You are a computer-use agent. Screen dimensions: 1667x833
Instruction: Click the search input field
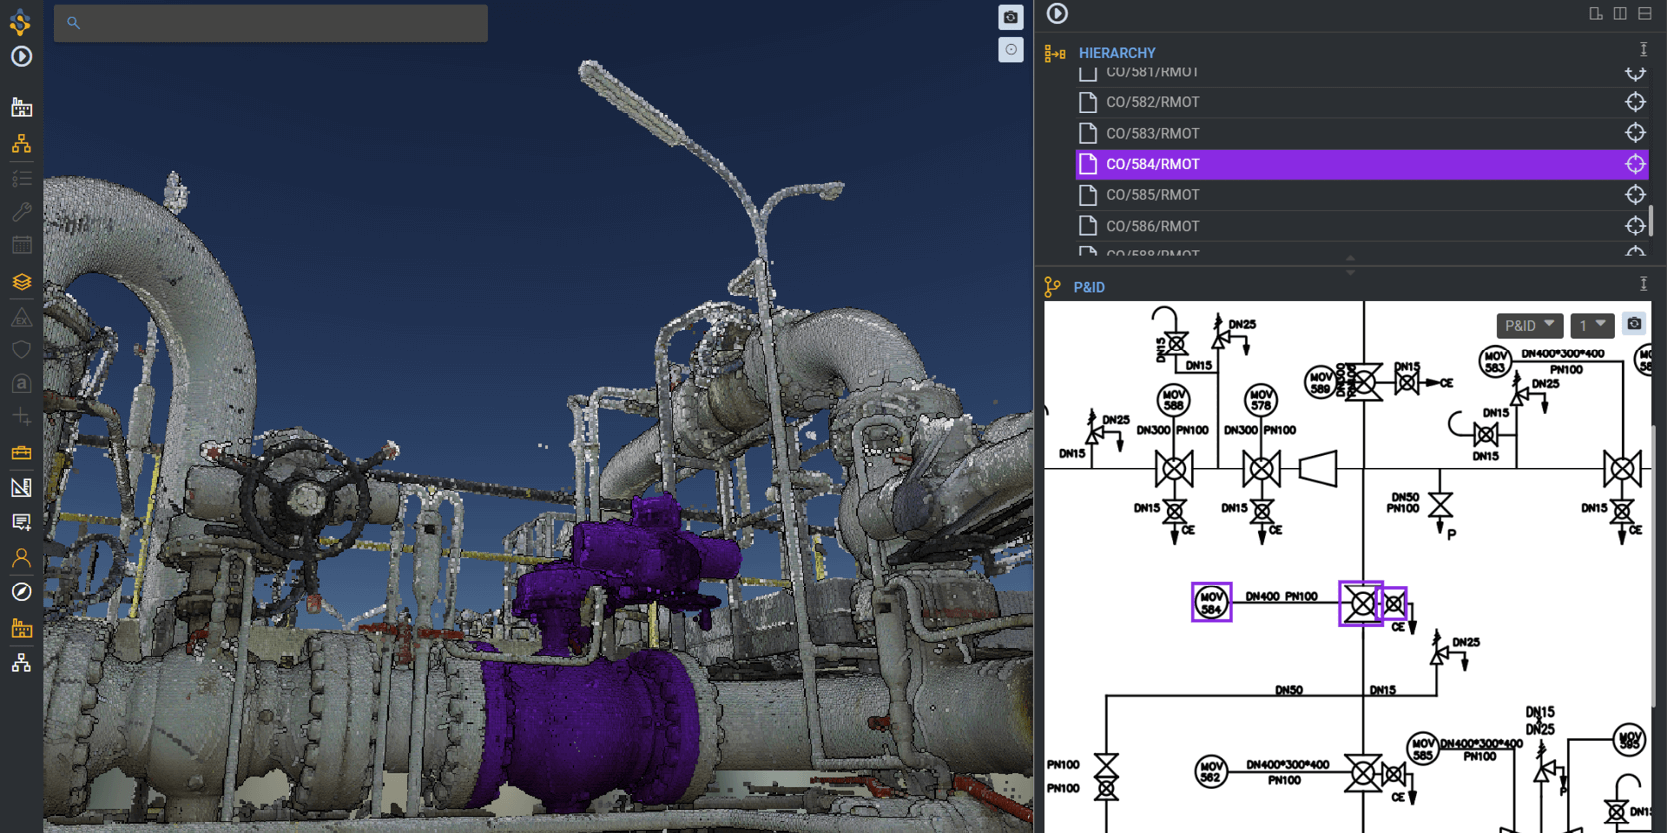pyautogui.click(x=271, y=23)
